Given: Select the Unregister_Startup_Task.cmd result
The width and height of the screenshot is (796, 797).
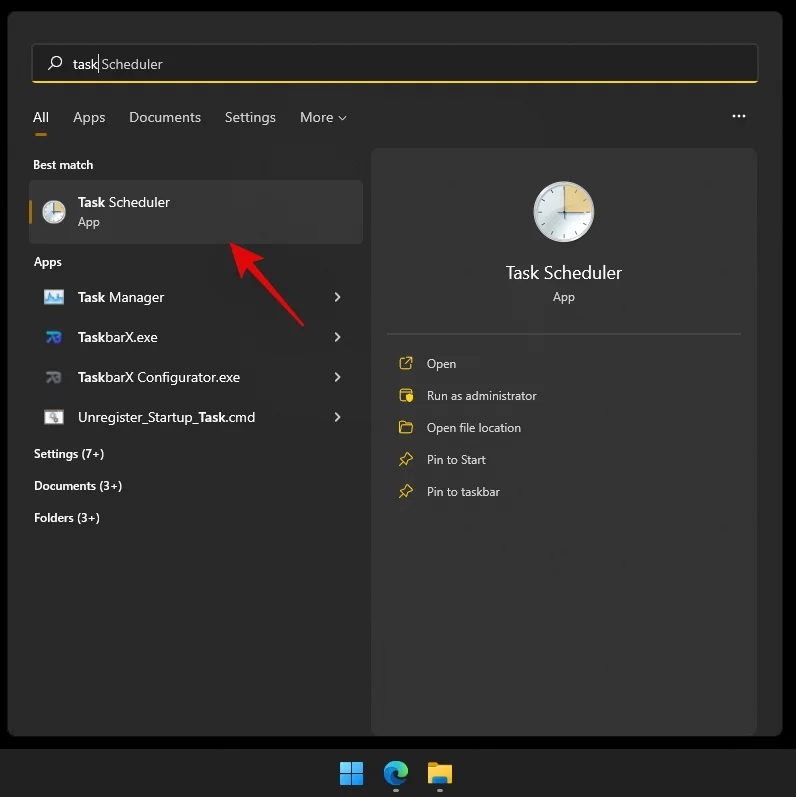Looking at the screenshot, I should tap(196, 417).
